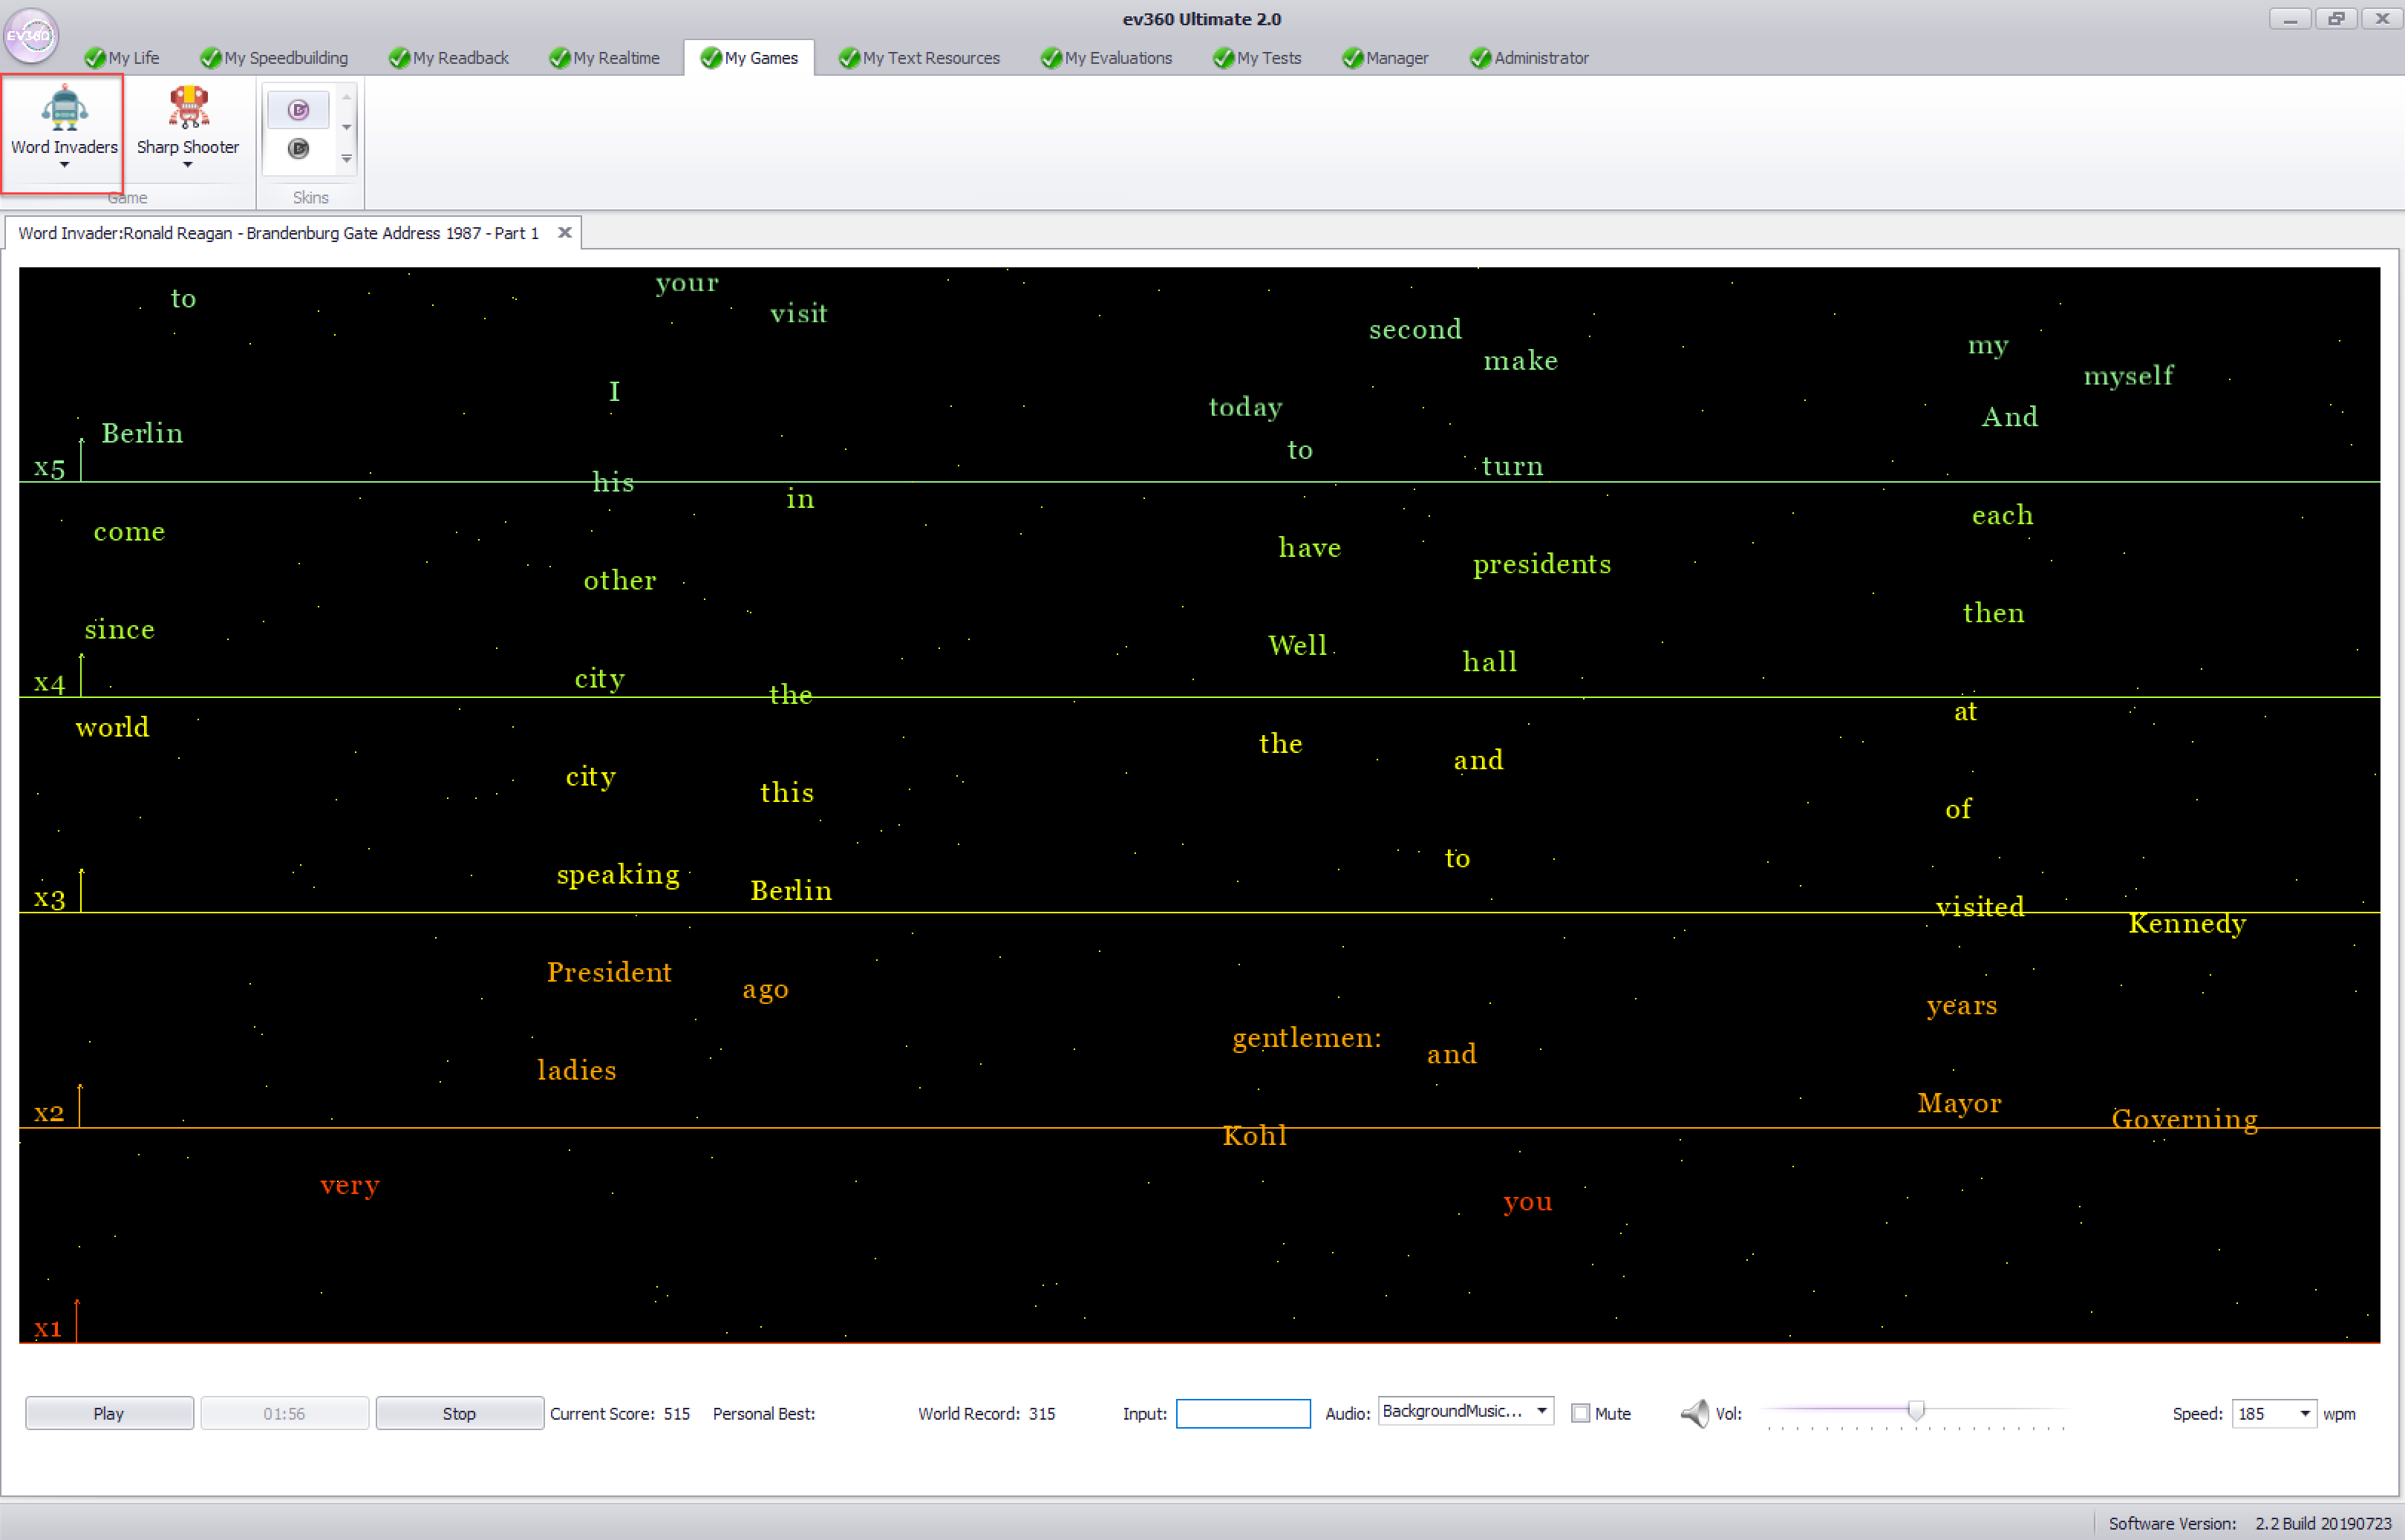
Task: Click the falling word 'myself'
Action: pyautogui.click(x=2129, y=376)
